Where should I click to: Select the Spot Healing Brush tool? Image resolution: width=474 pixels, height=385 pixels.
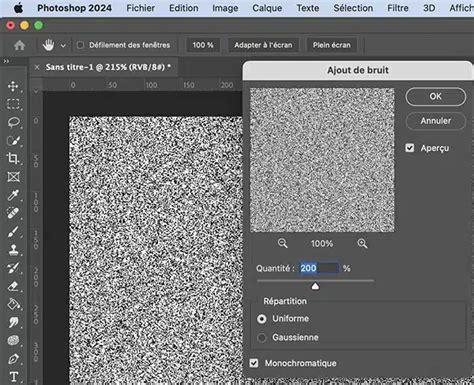[13, 213]
